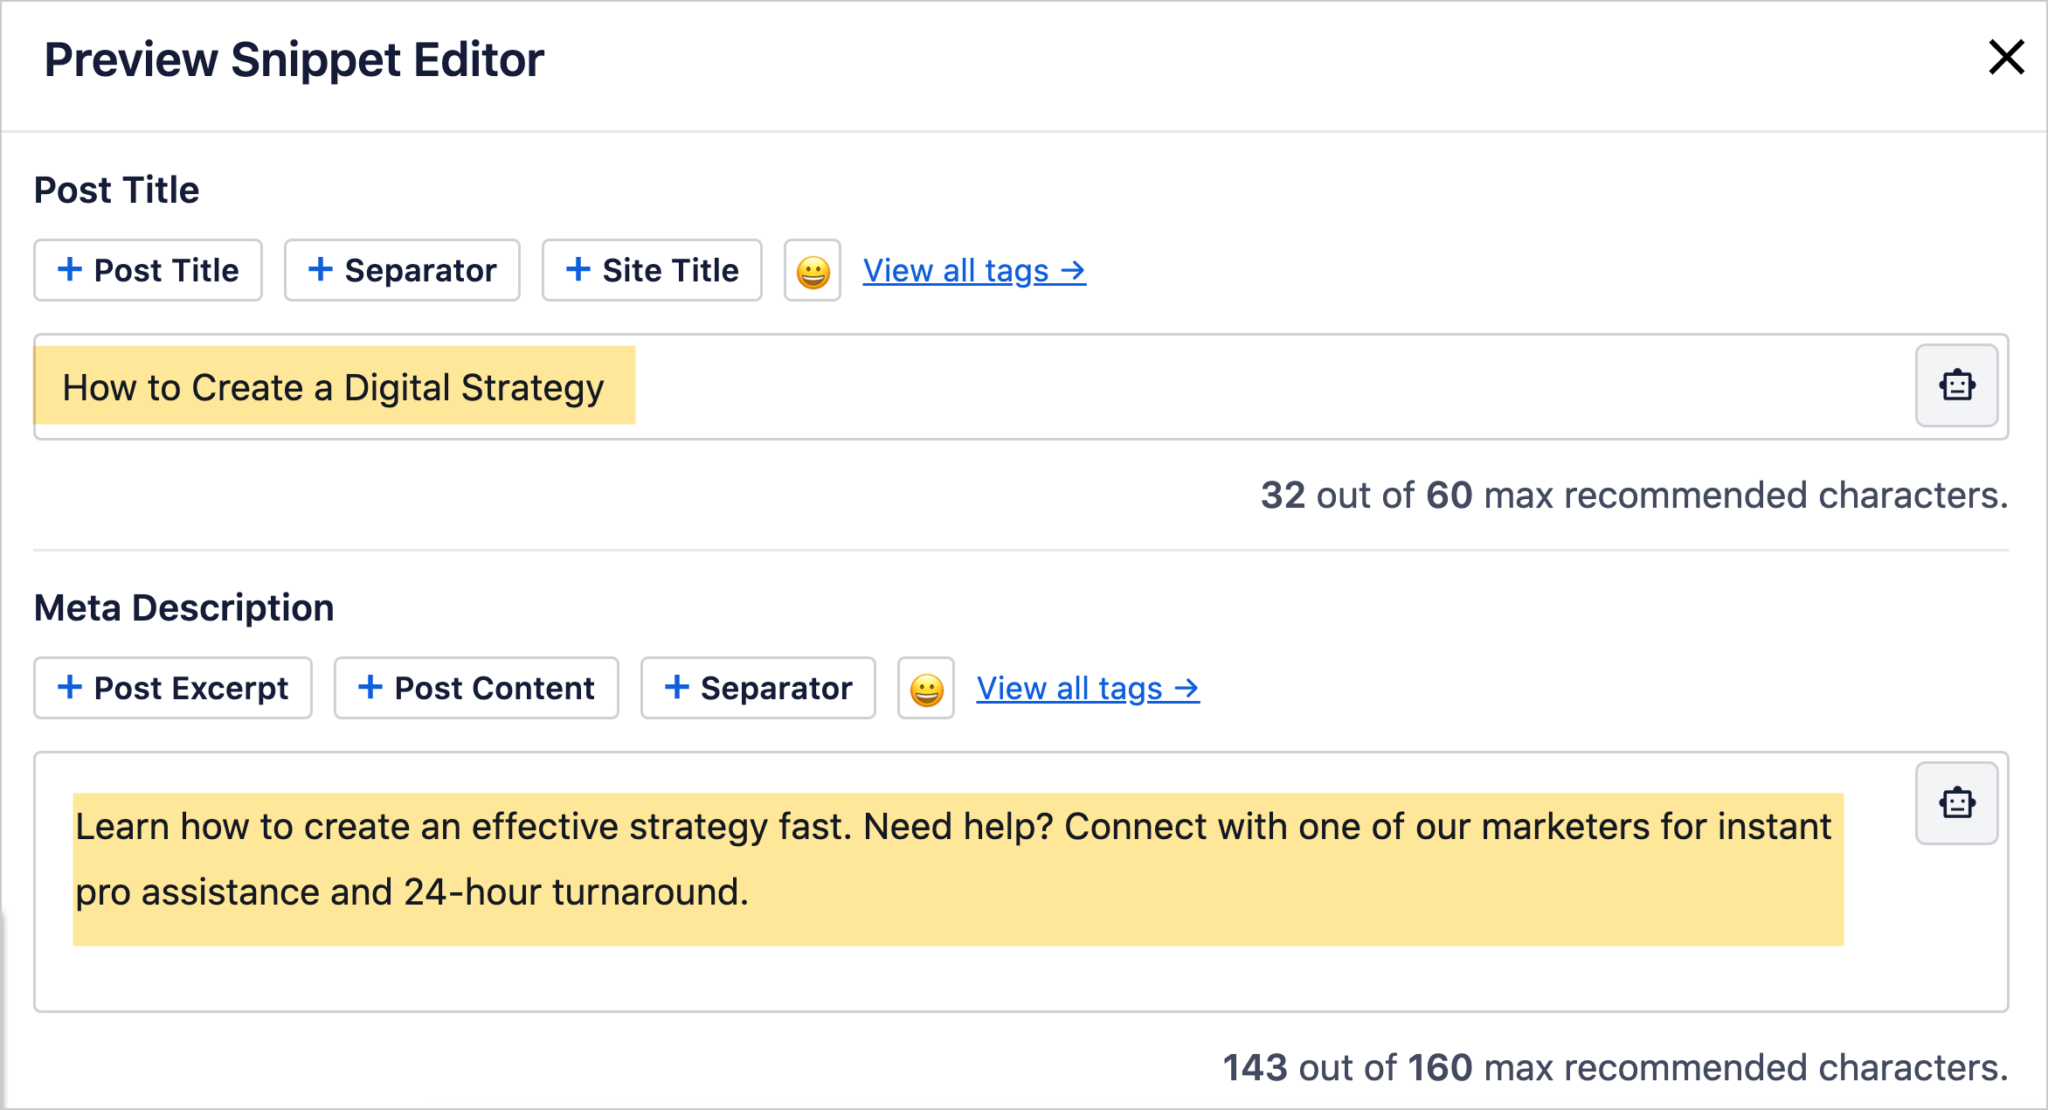Insert Separator tag into Post Title
Screen dimensions: 2048x1110
tap(402, 270)
